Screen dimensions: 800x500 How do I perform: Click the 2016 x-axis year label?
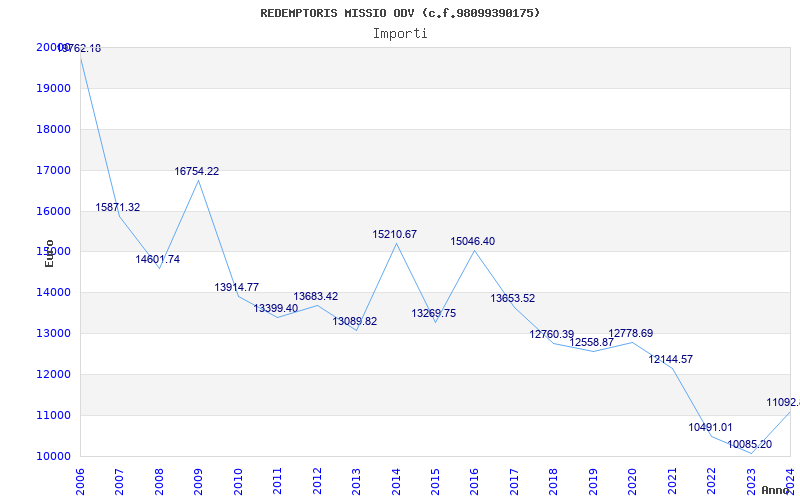474,482
